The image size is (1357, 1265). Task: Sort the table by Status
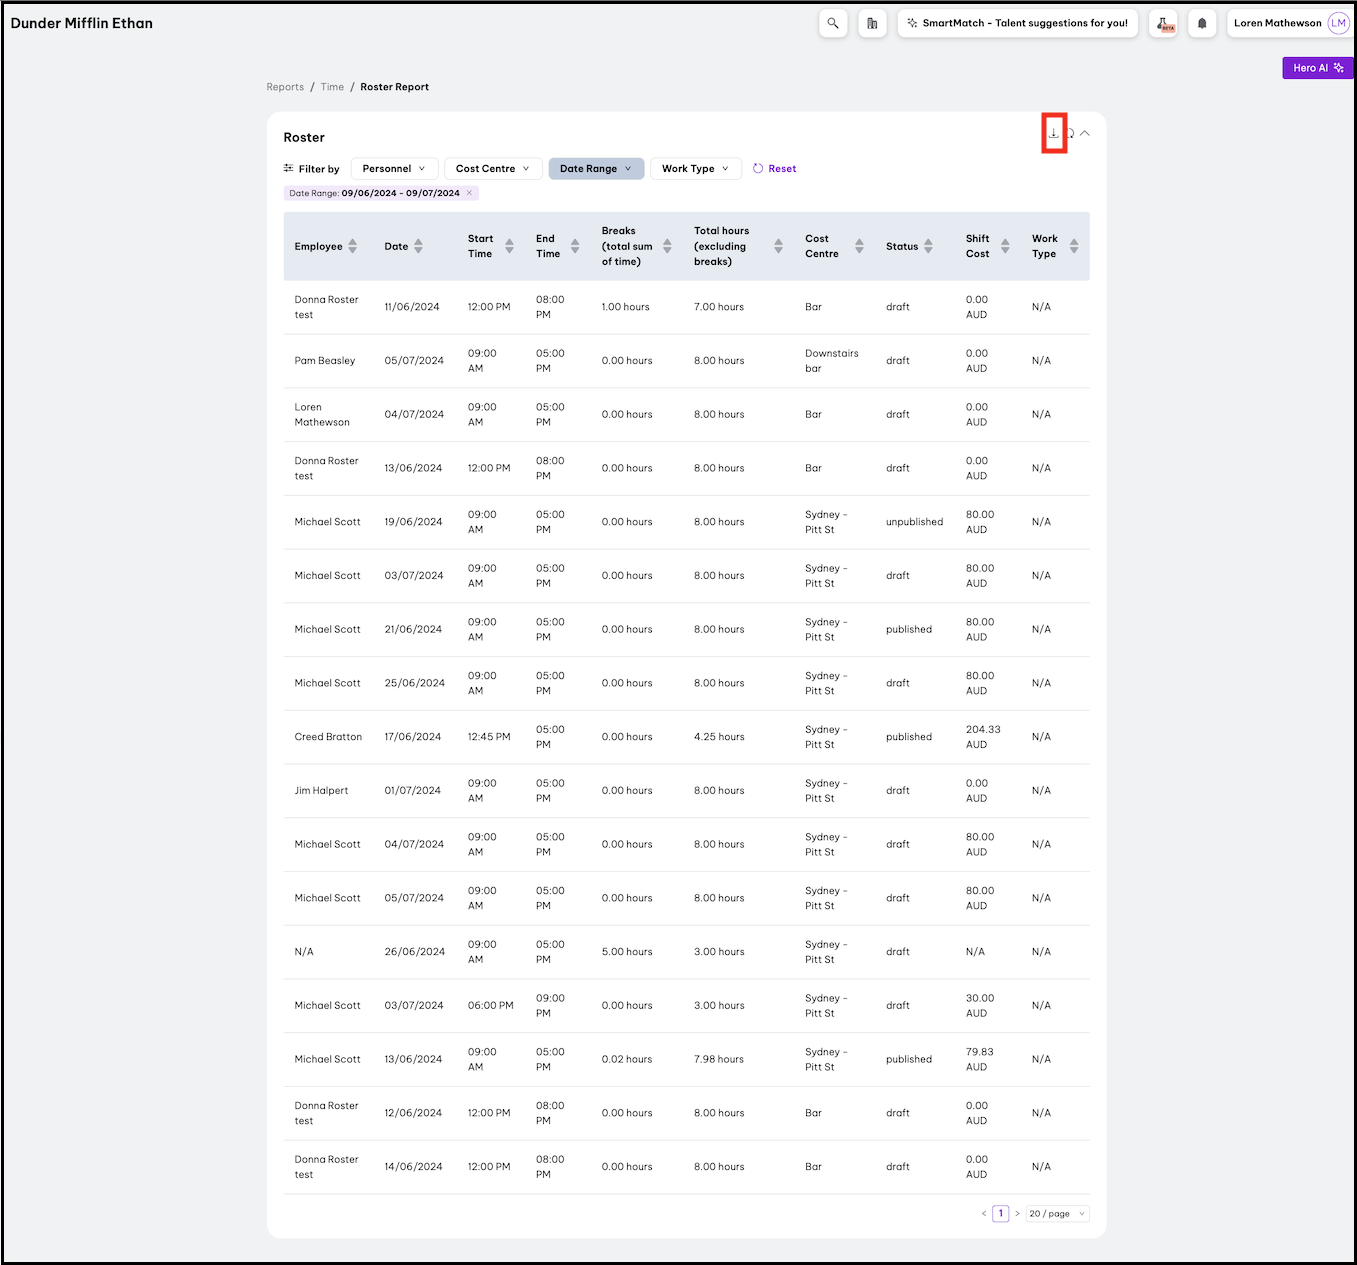[x=928, y=246]
